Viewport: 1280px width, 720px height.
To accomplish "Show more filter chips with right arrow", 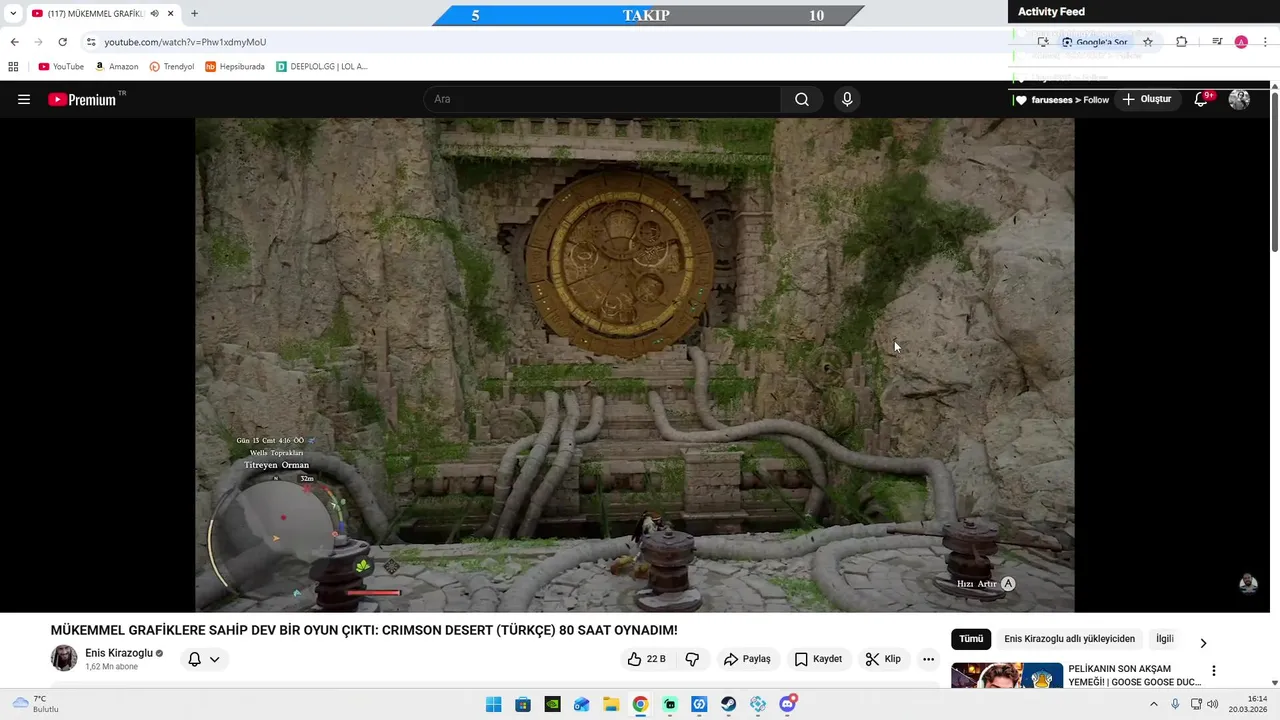I will click(x=1203, y=642).
